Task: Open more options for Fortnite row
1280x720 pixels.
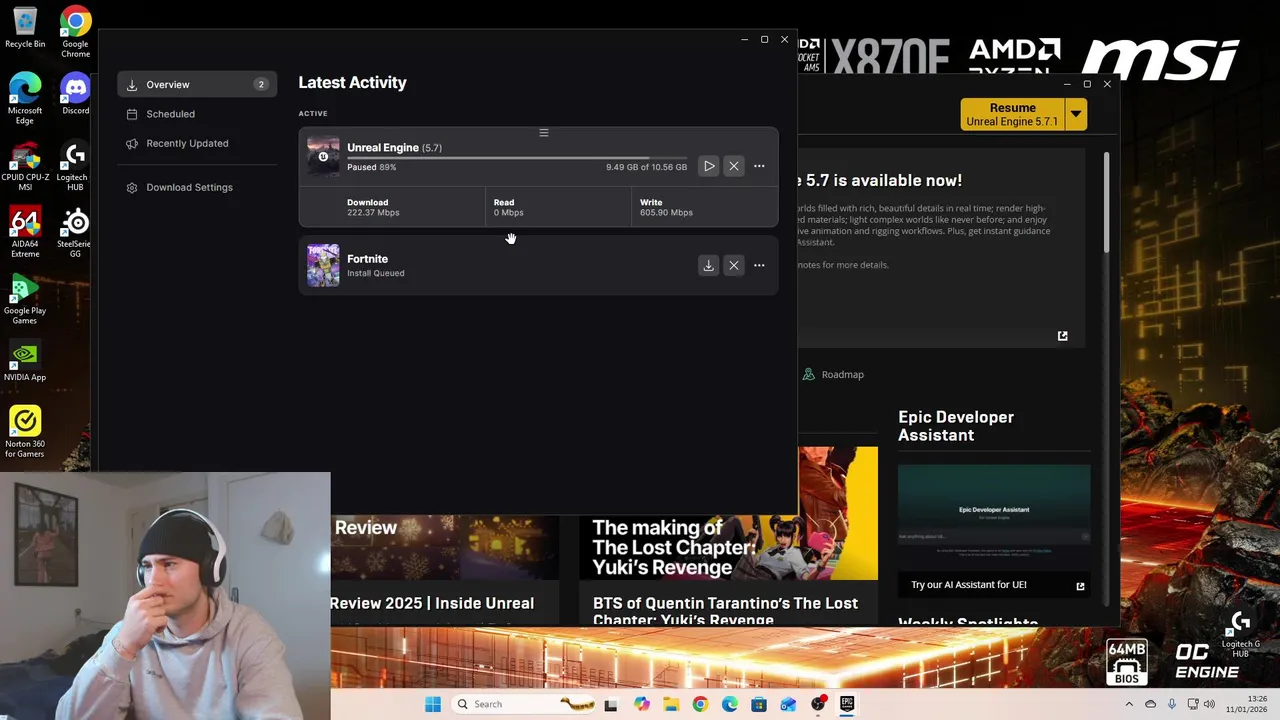Action: pyautogui.click(x=759, y=265)
